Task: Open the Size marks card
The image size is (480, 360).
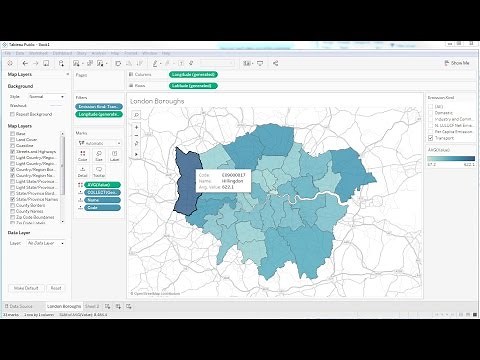Action: [x=99, y=156]
